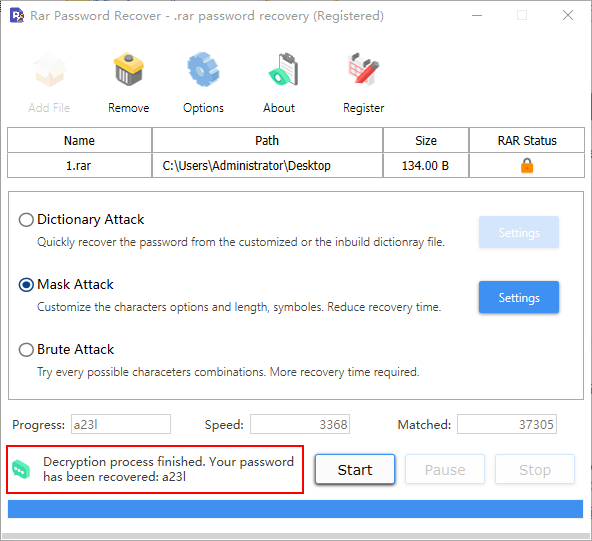The width and height of the screenshot is (592, 541).
Task: Click the Brute Attack description text
Action: tap(228, 372)
